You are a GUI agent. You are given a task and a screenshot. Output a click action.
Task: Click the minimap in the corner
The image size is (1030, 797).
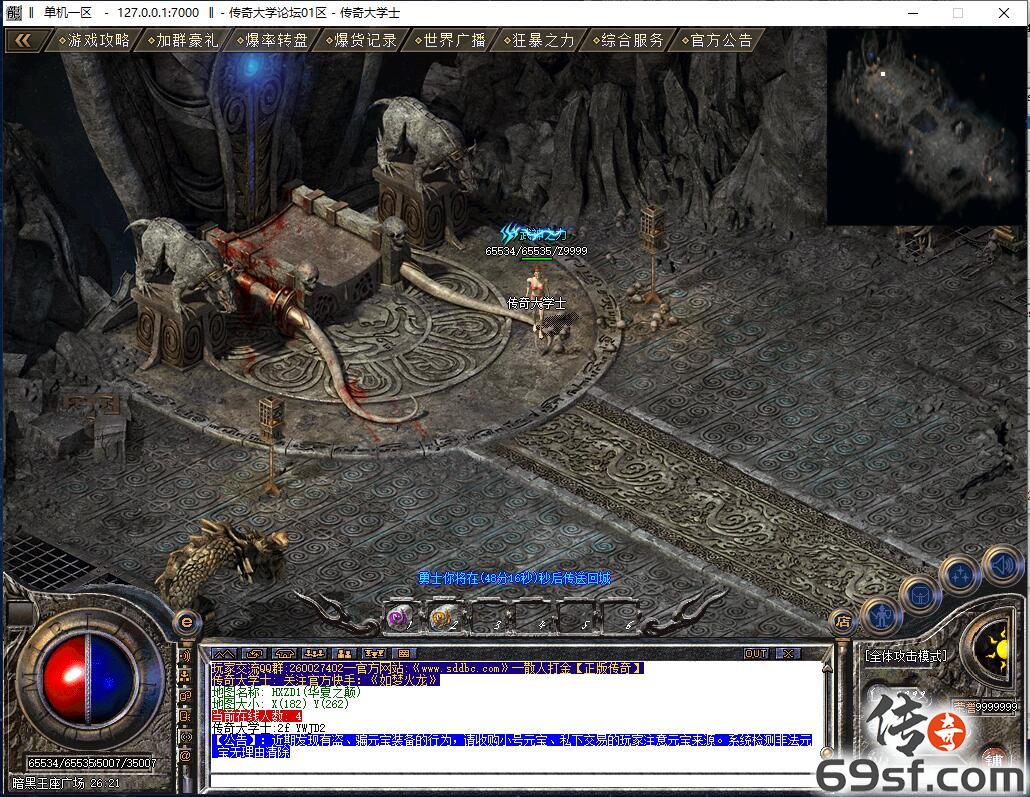pos(926,126)
